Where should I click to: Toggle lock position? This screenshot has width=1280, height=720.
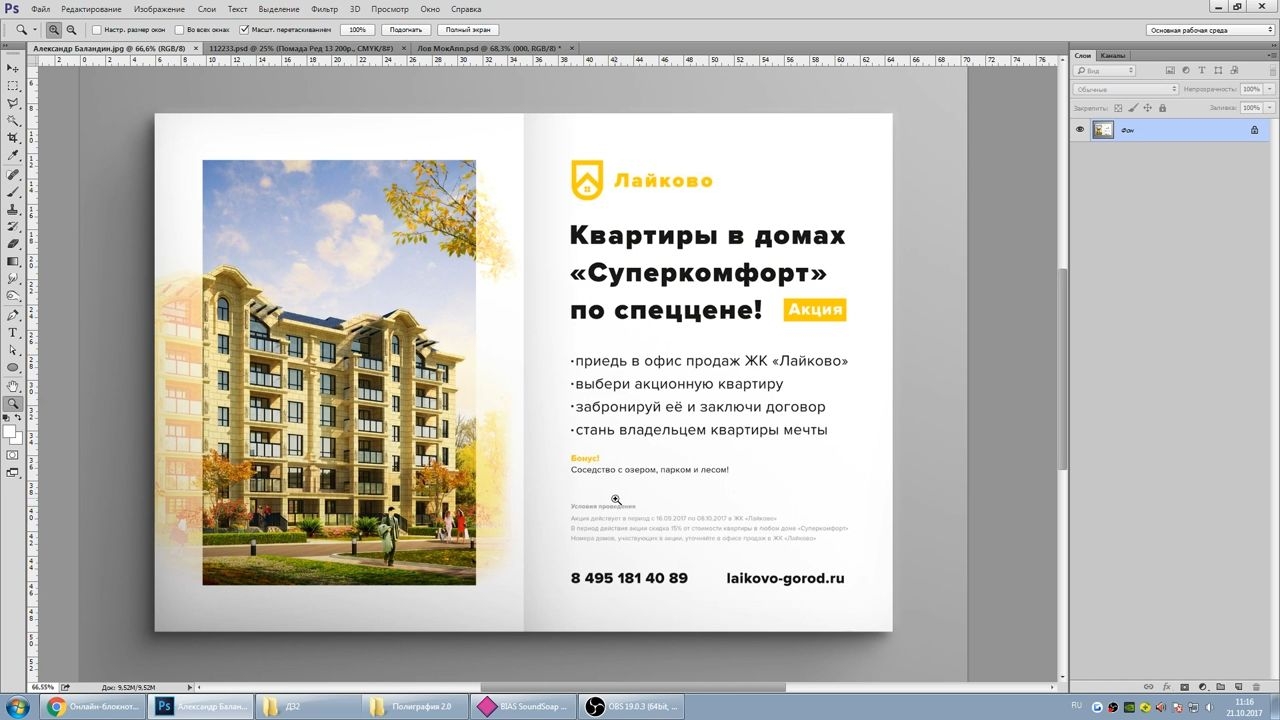(x=1147, y=108)
